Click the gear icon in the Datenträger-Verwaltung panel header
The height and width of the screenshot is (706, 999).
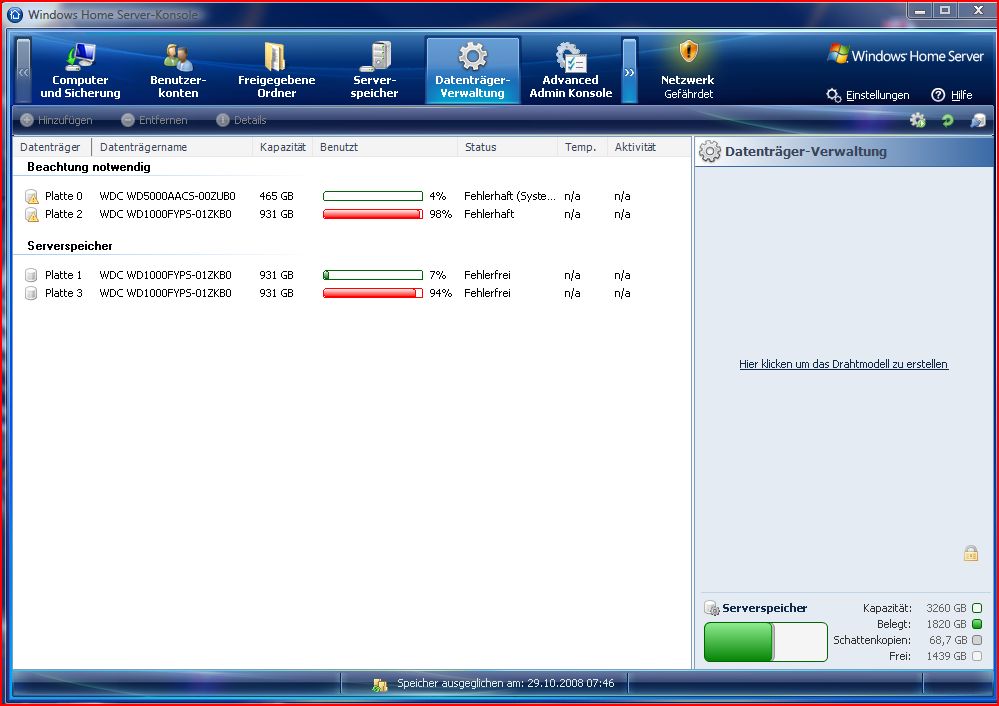(710, 152)
